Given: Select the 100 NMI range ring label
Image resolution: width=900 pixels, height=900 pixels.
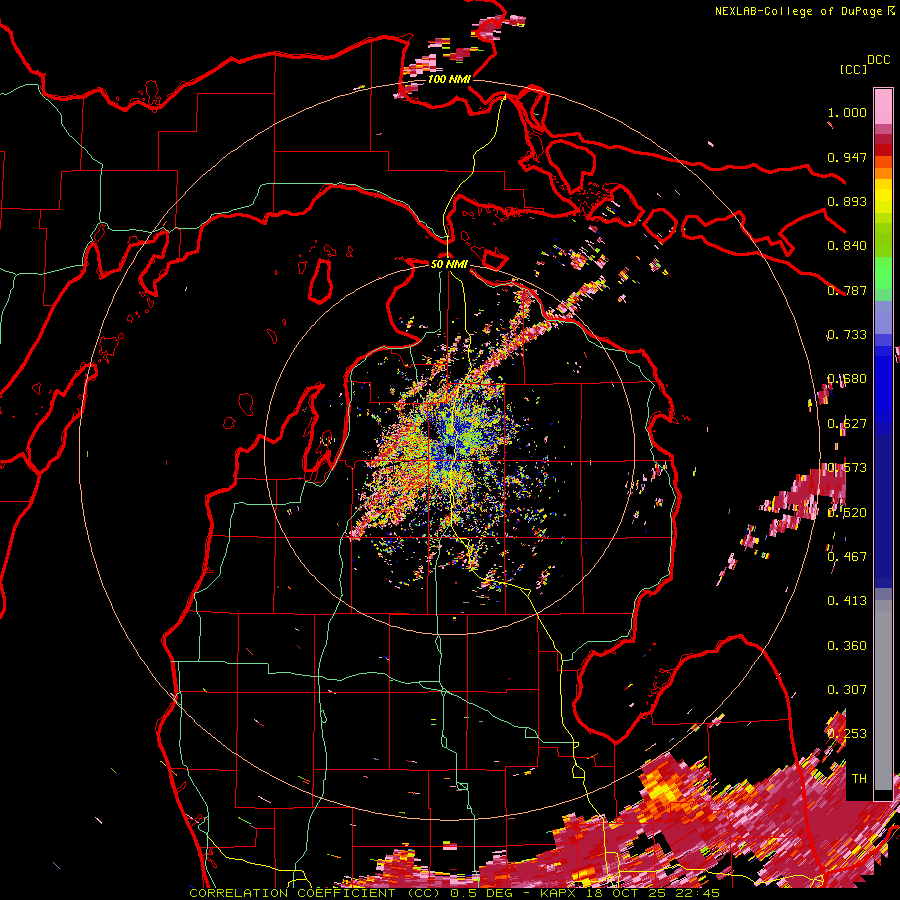Looking at the screenshot, I should point(449,79).
